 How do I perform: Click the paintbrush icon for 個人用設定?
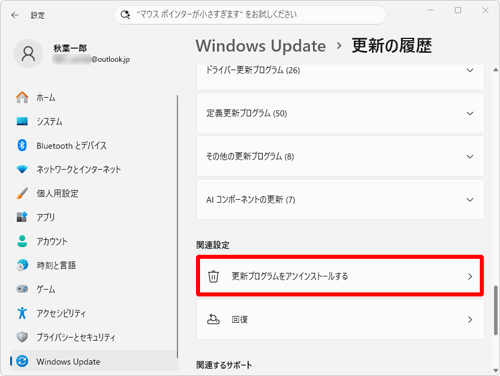pyautogui.click(x=22, y=193)
